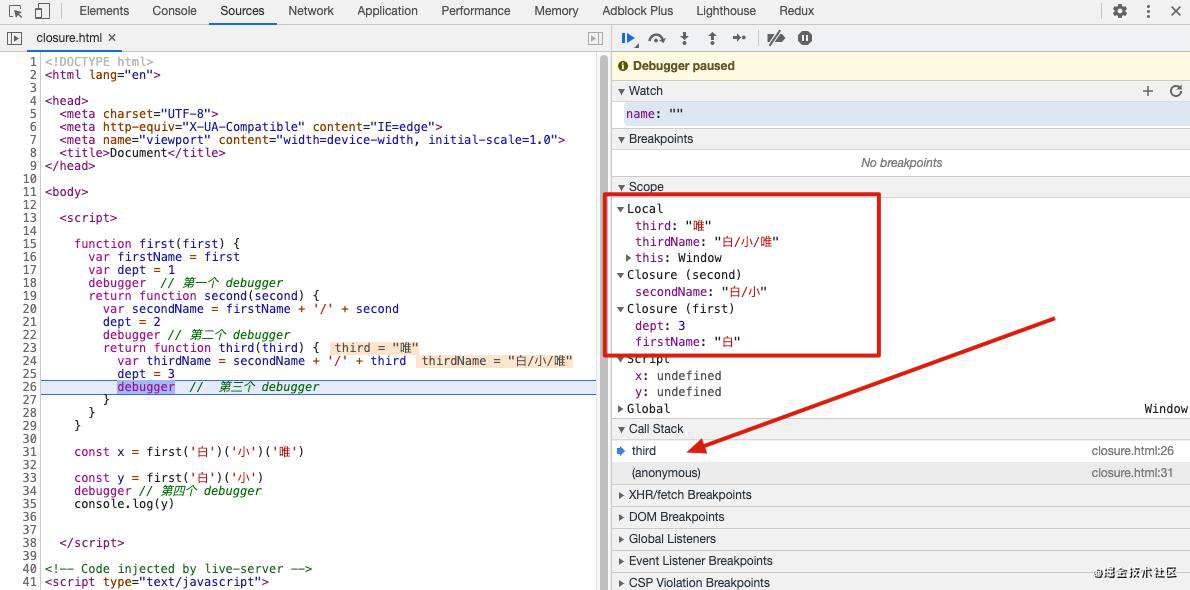Hide the debugger sidebar
Viewport: 1190px width, 590px height.
click(596, 38)
